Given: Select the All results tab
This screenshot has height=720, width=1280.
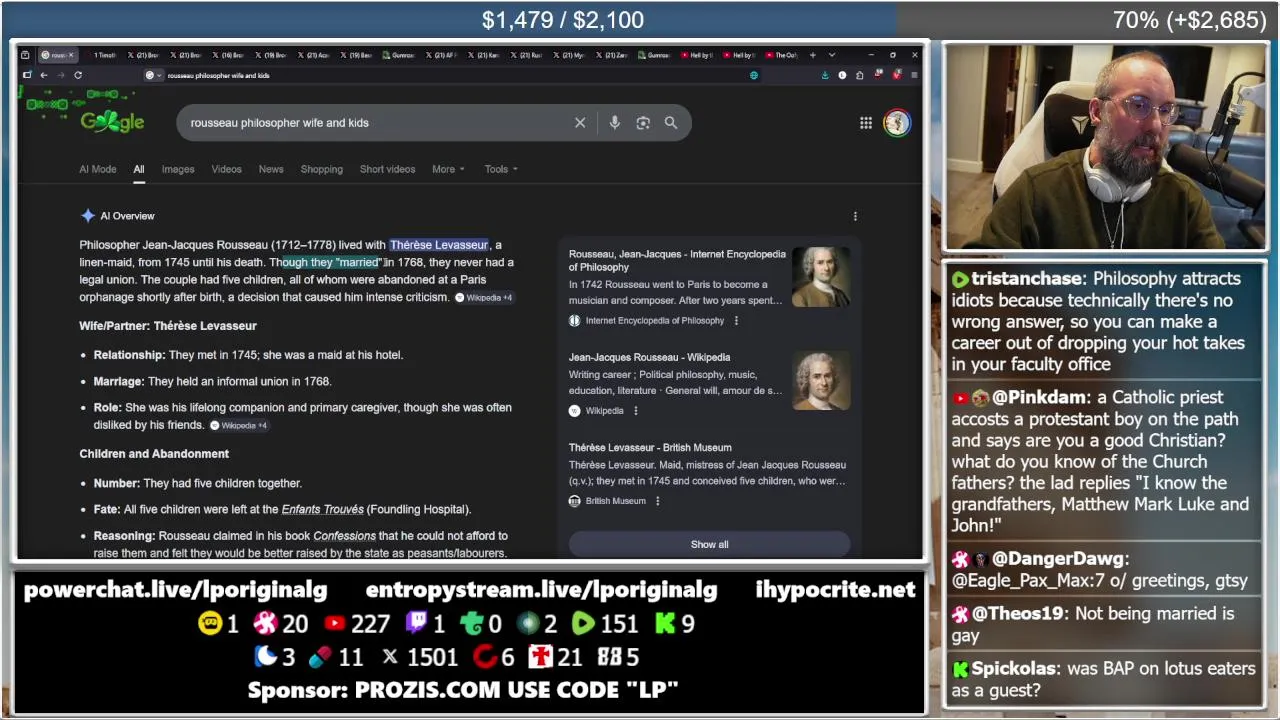Looking at the screenshot, I should click(x=139, y=169).
